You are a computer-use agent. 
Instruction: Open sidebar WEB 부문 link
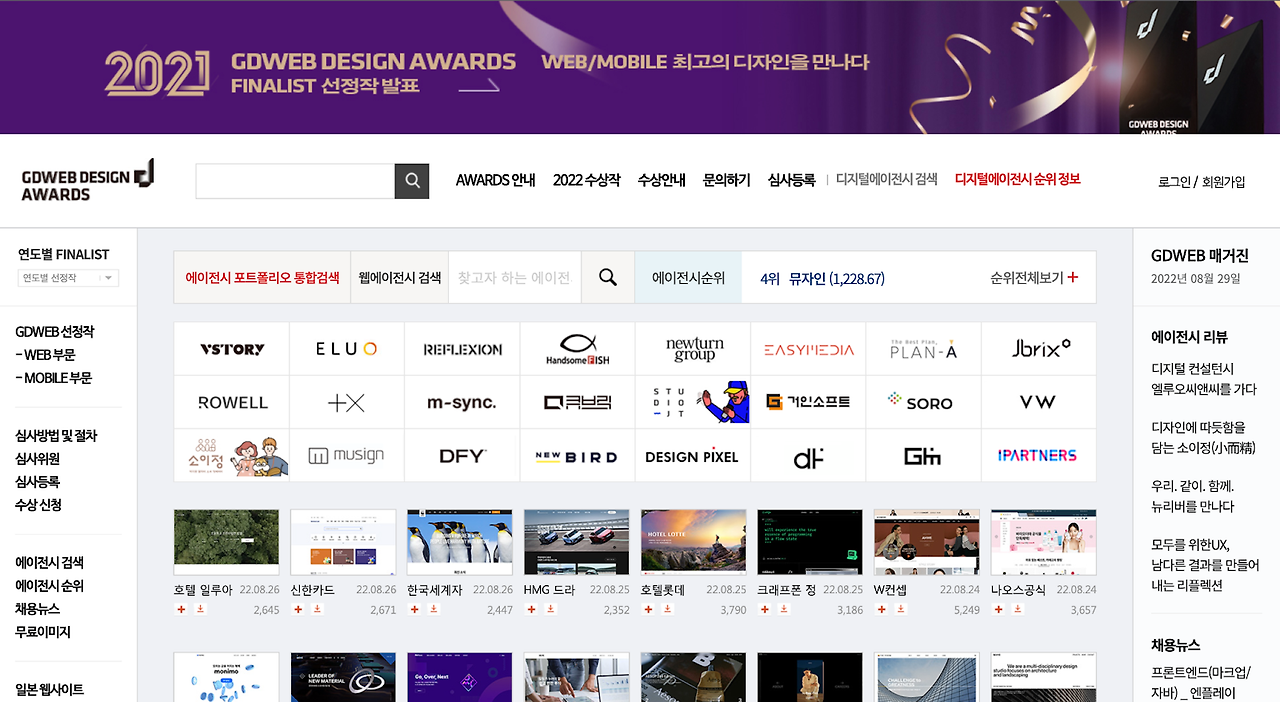45,355
